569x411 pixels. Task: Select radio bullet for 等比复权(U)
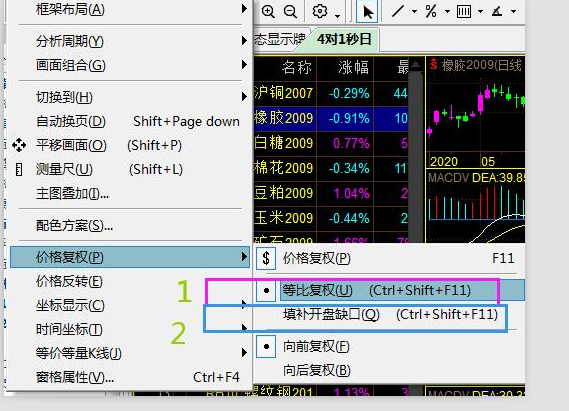click(x=266, y=291)
